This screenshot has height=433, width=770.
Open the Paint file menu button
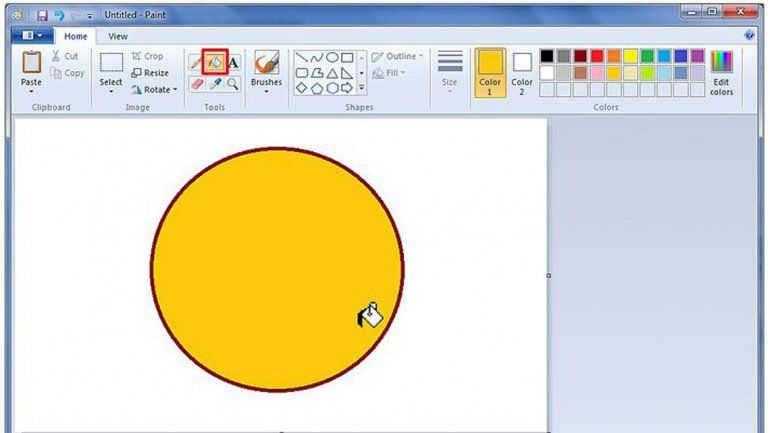coord(31,36)
